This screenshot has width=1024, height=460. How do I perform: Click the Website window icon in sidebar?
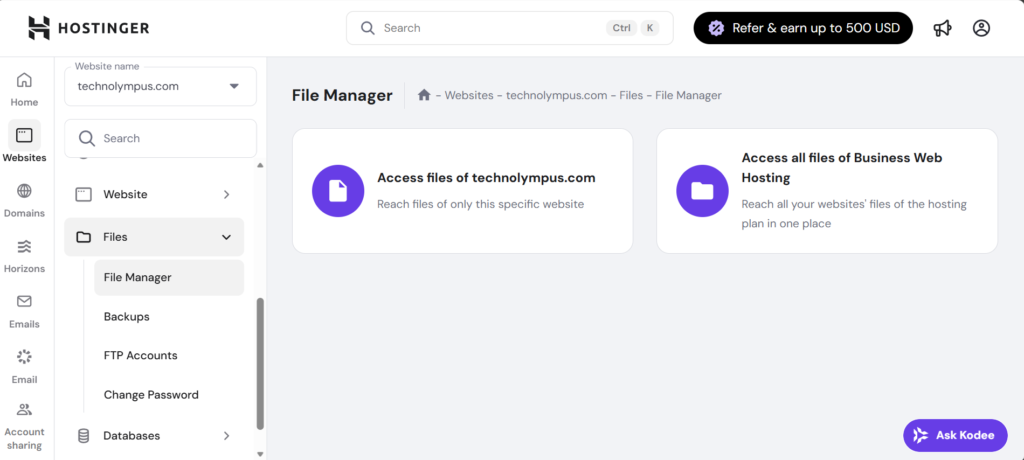[84, 194]
